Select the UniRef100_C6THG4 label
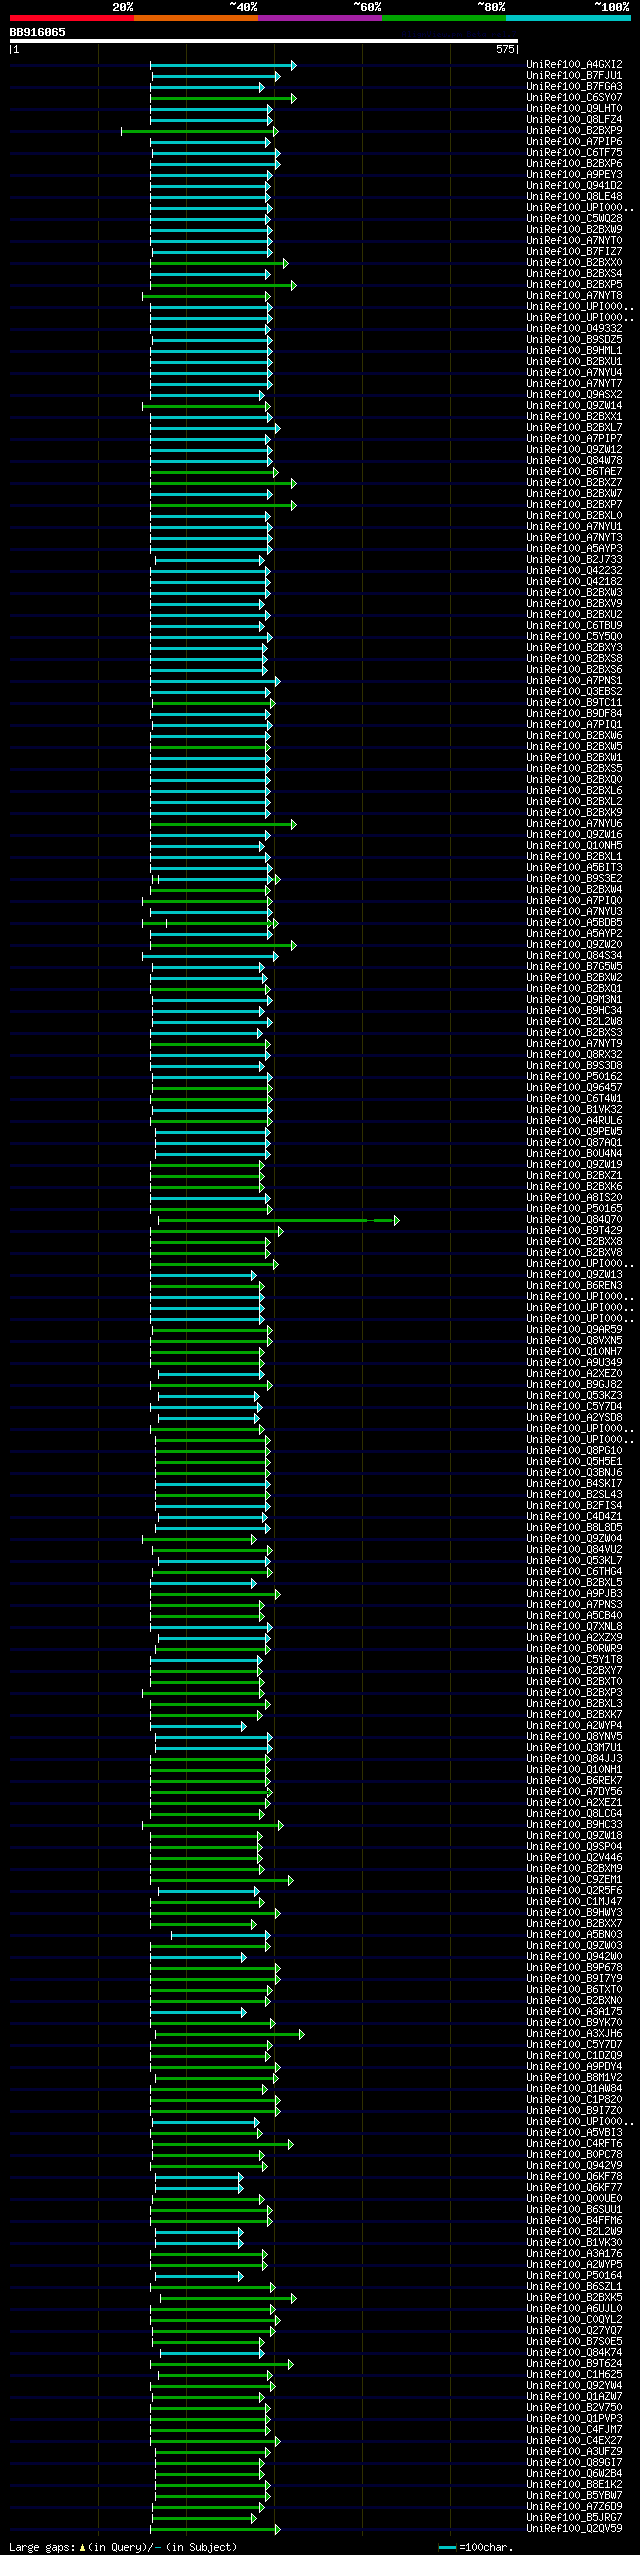640x2555 pixels. 574,1572
